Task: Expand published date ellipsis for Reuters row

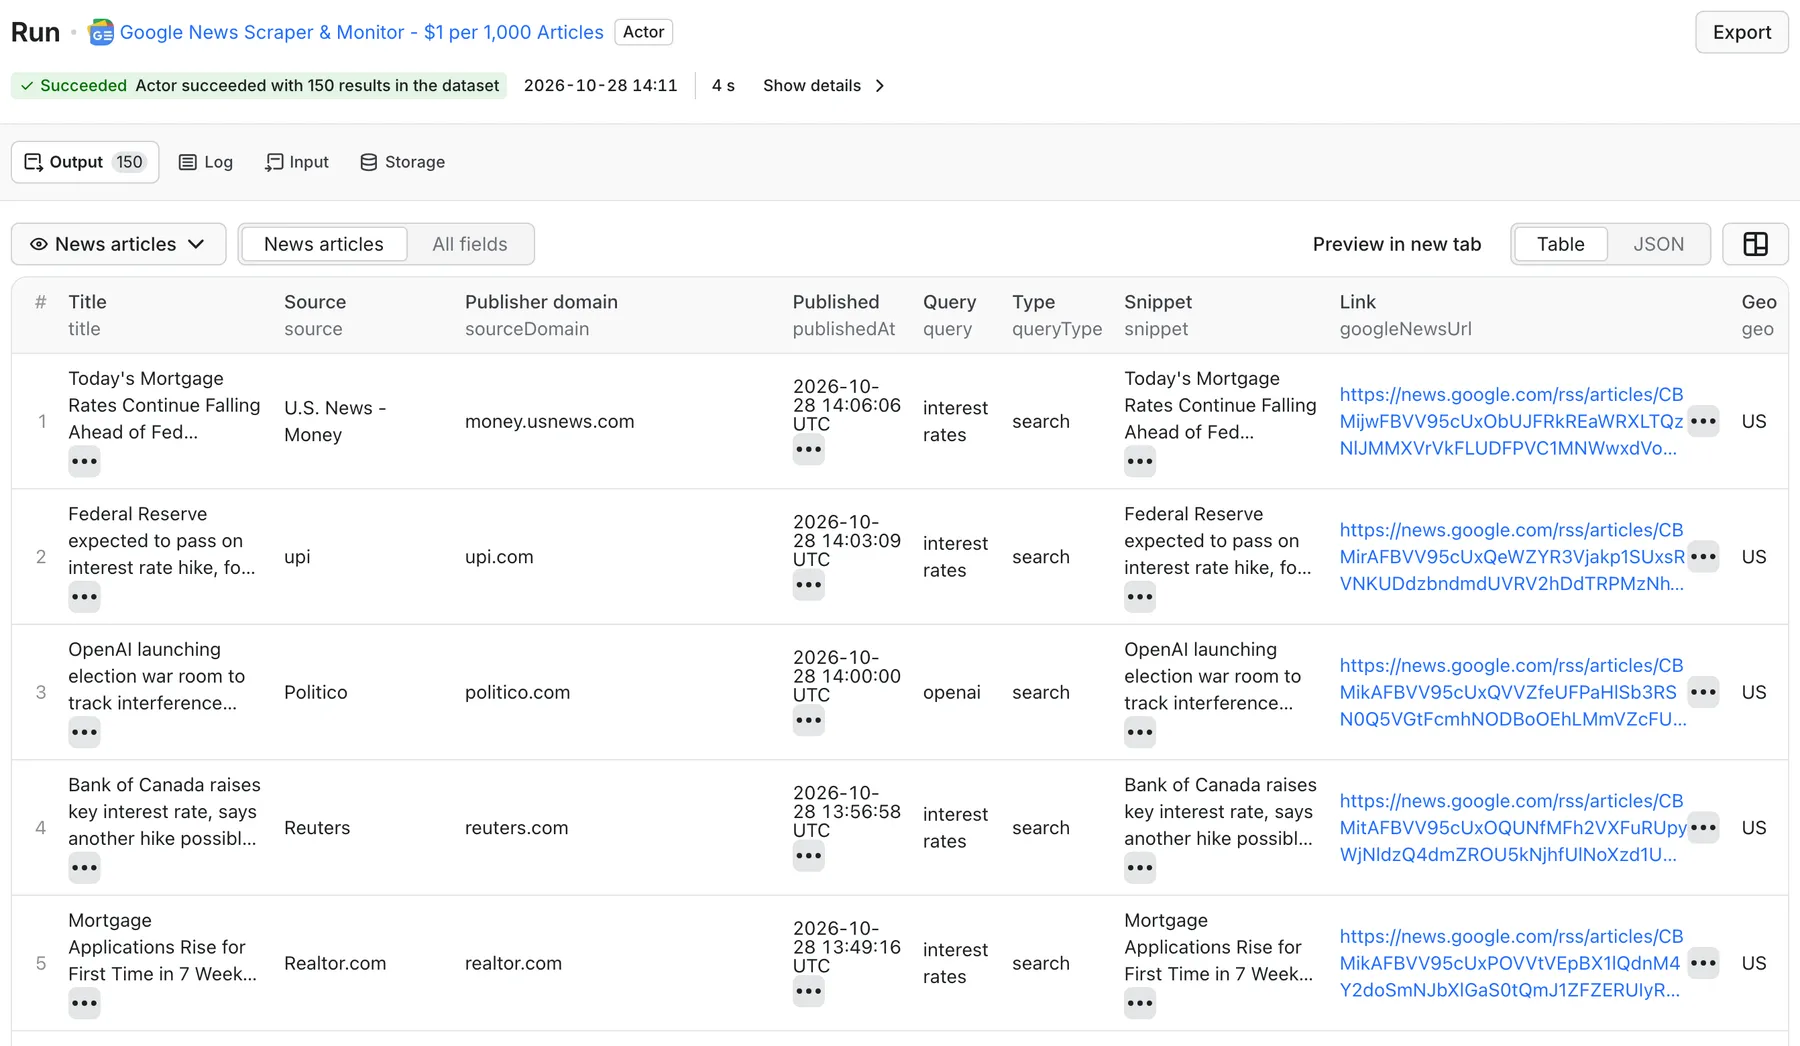Action: click(x=808, y=856)
